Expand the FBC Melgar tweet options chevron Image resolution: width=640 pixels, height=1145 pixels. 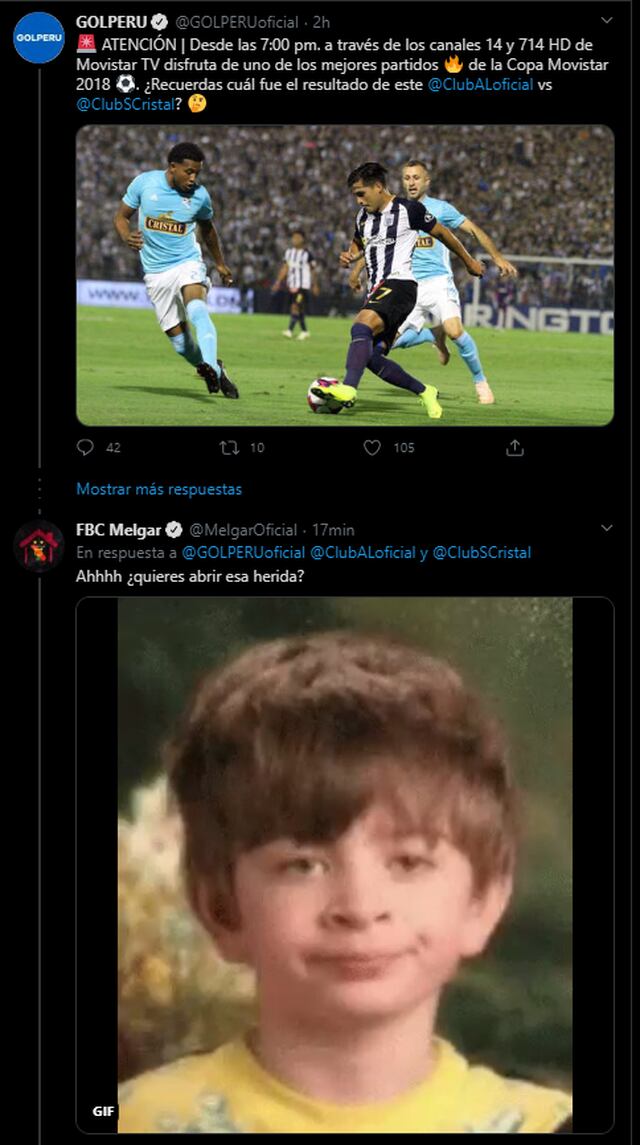pos(607,529)
